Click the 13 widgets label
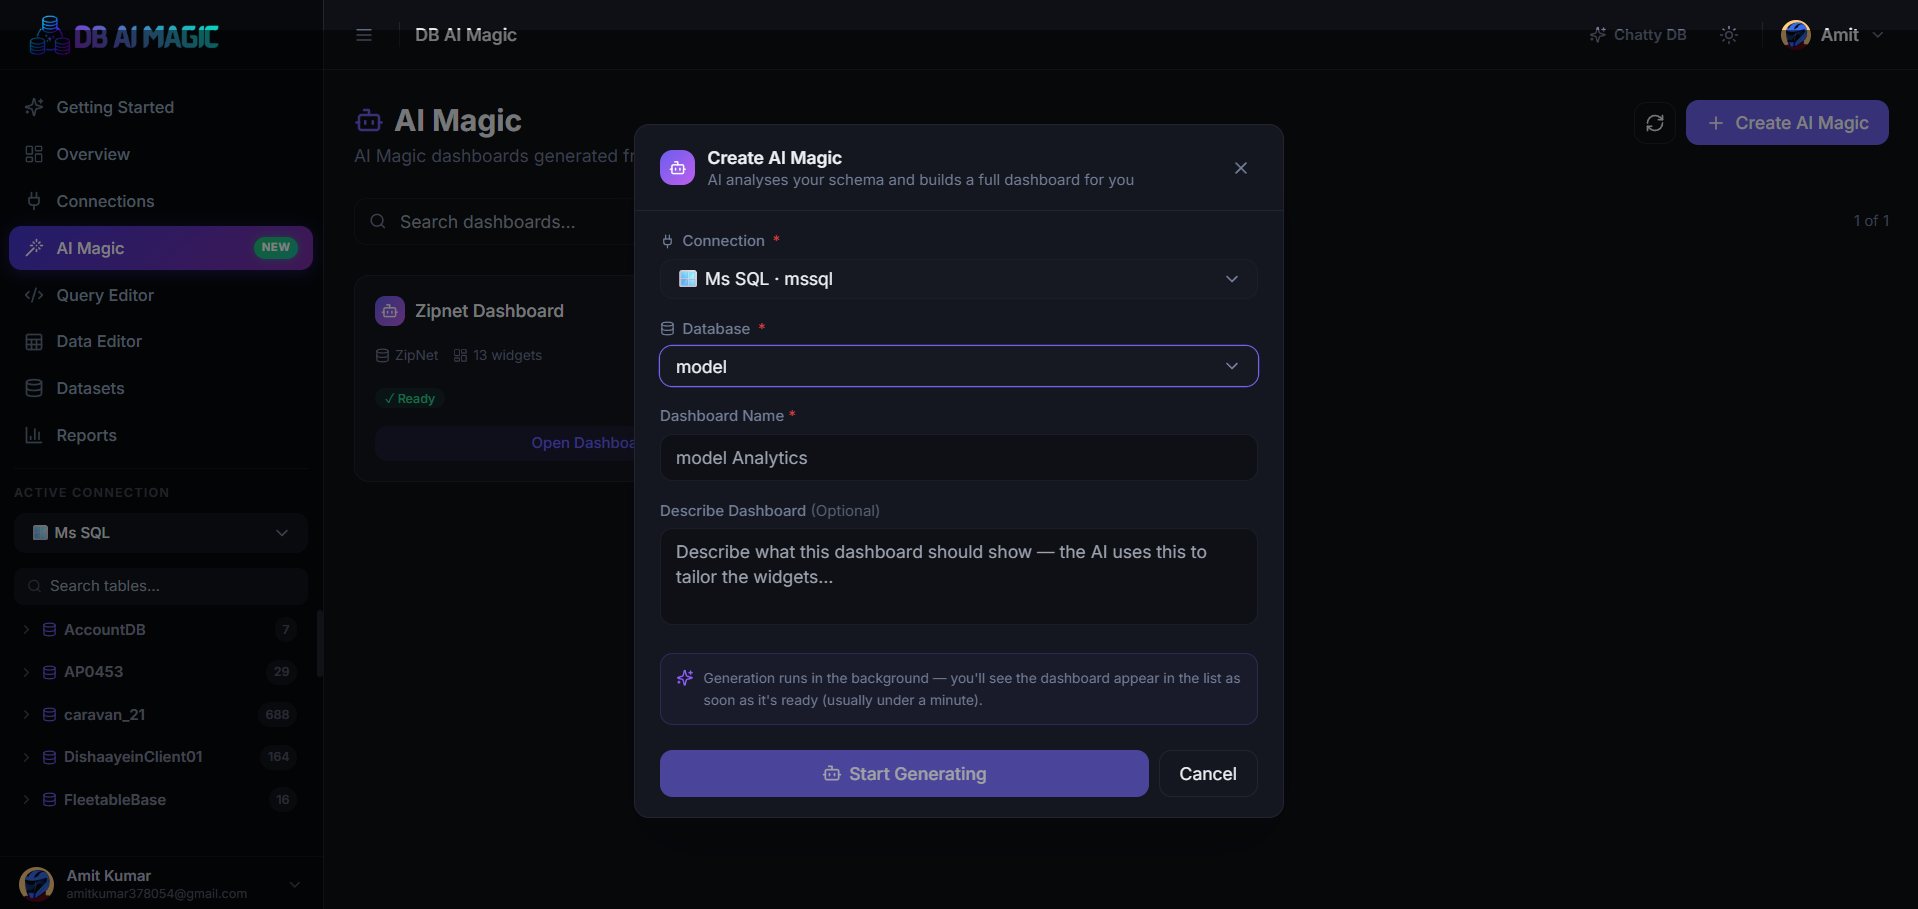Screen dimensions: 1918x909 coord(498,355)
